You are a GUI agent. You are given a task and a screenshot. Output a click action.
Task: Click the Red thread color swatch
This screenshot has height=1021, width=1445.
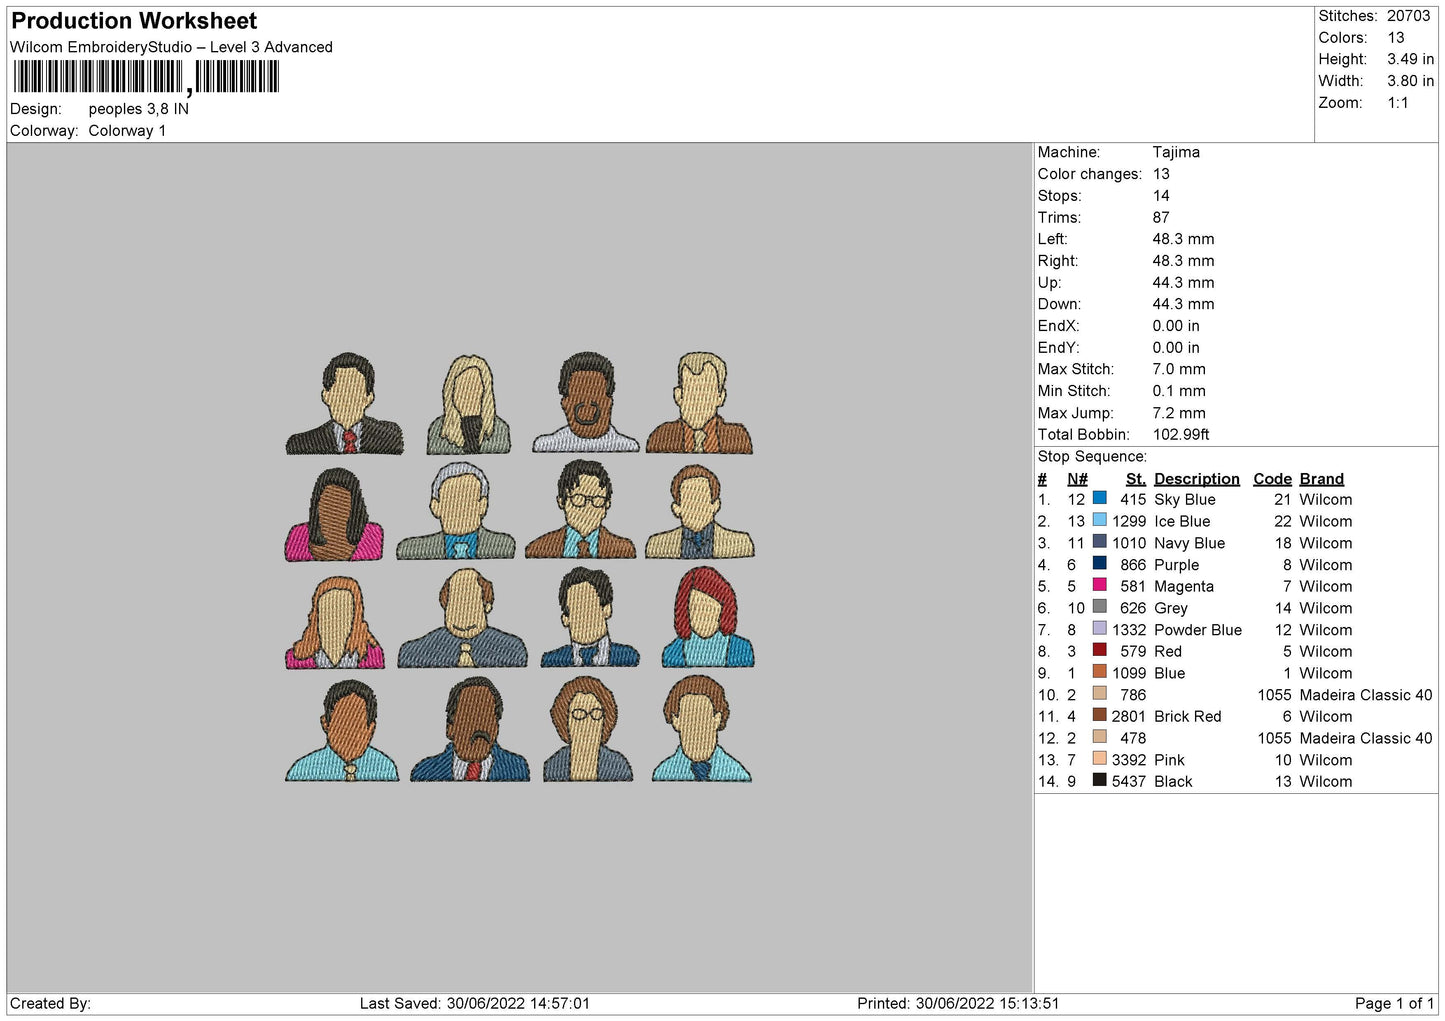tap(1099, 650)
